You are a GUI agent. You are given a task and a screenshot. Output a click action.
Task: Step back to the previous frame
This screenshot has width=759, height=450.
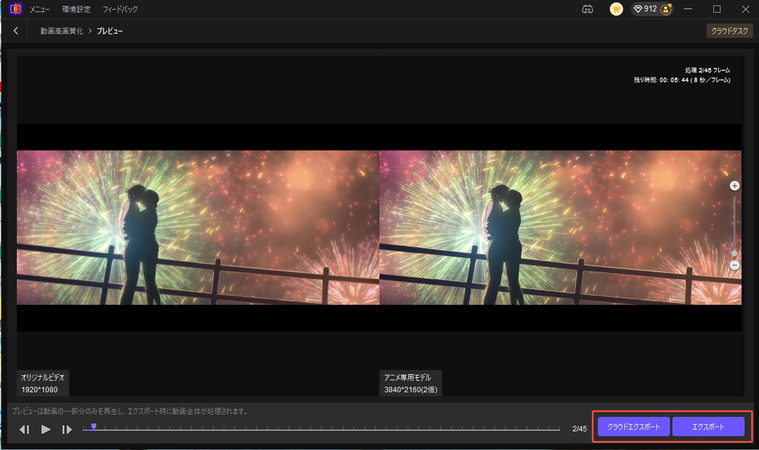pyautogui.click(x=24, y=429)
